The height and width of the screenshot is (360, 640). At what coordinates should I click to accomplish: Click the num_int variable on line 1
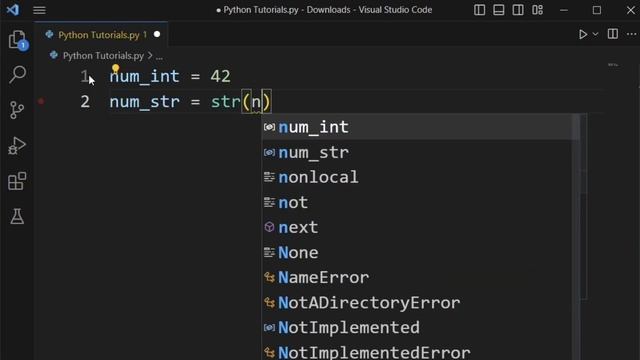(144, 76)
